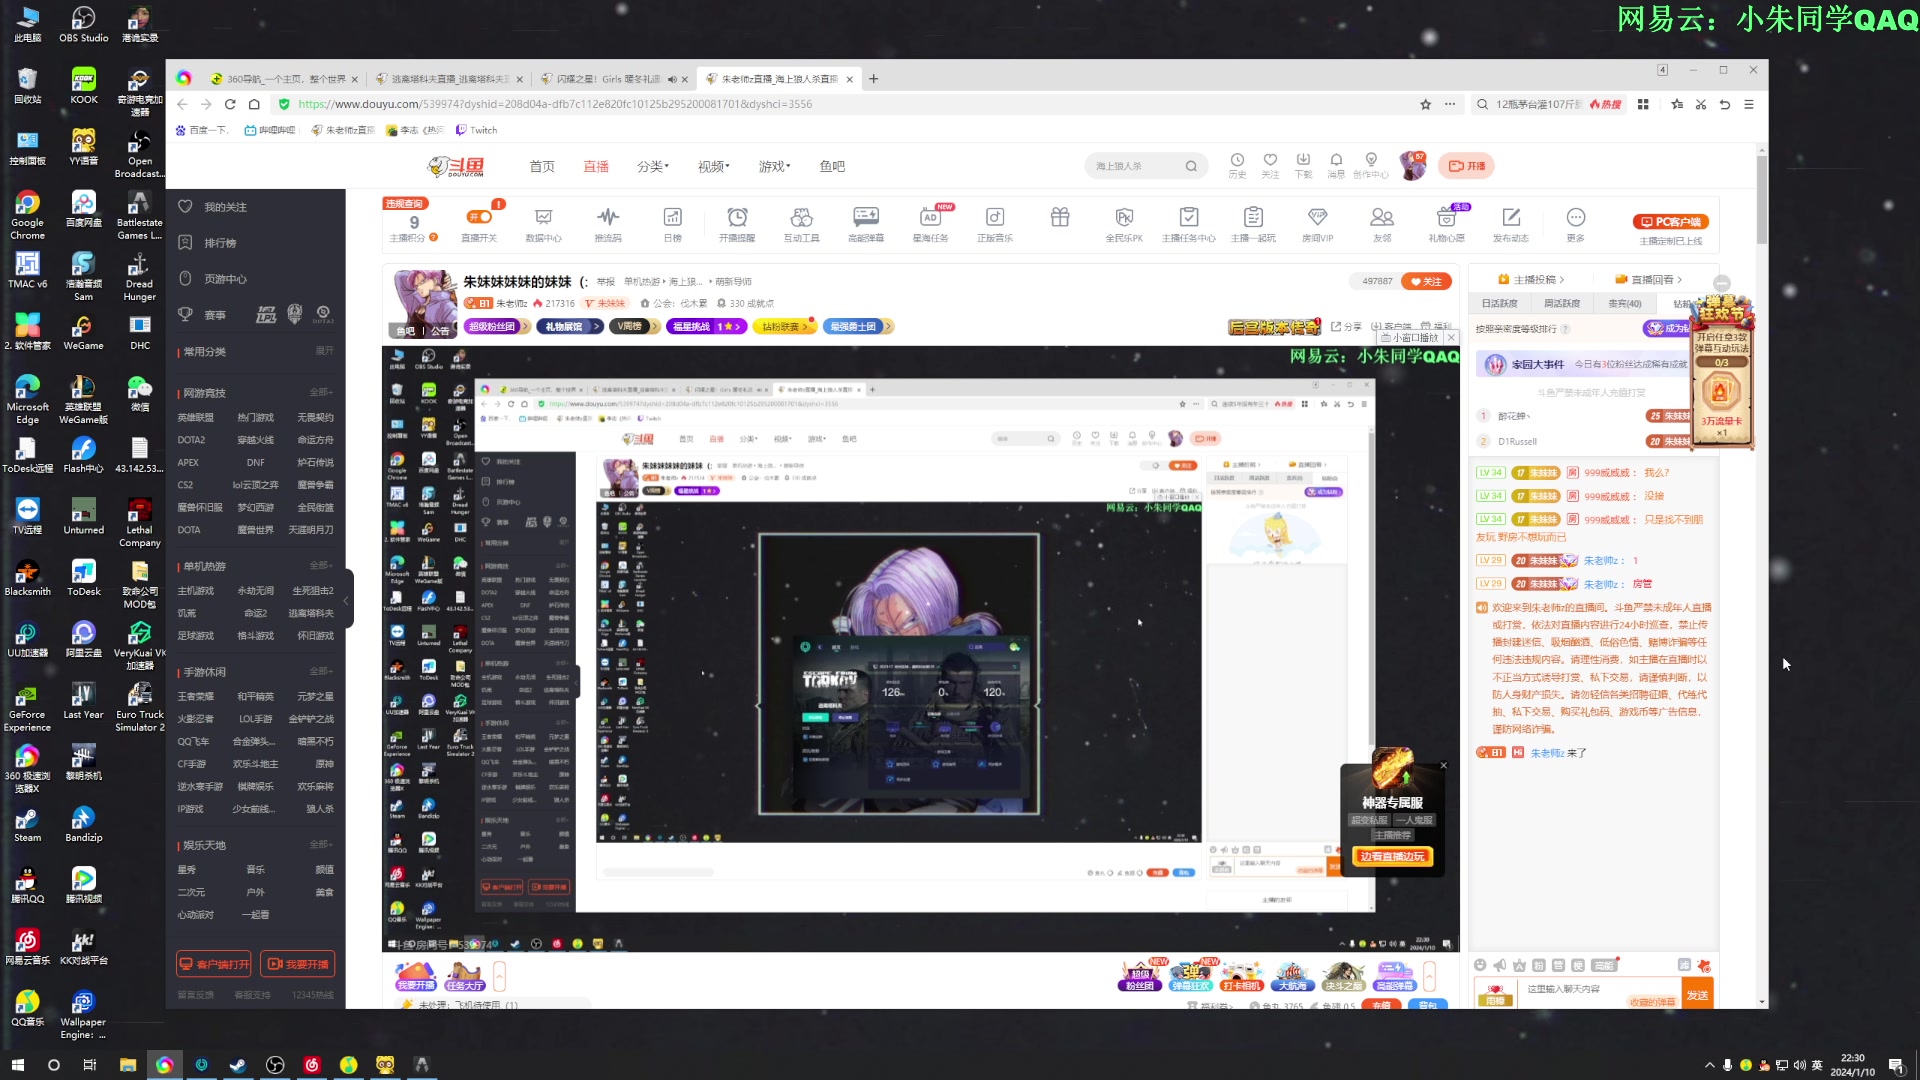Image resolution: width=1920 pixels, height=1080 pixels.
Task: Bookmark page with browser star icon
Action: (x=1426, y=104)
